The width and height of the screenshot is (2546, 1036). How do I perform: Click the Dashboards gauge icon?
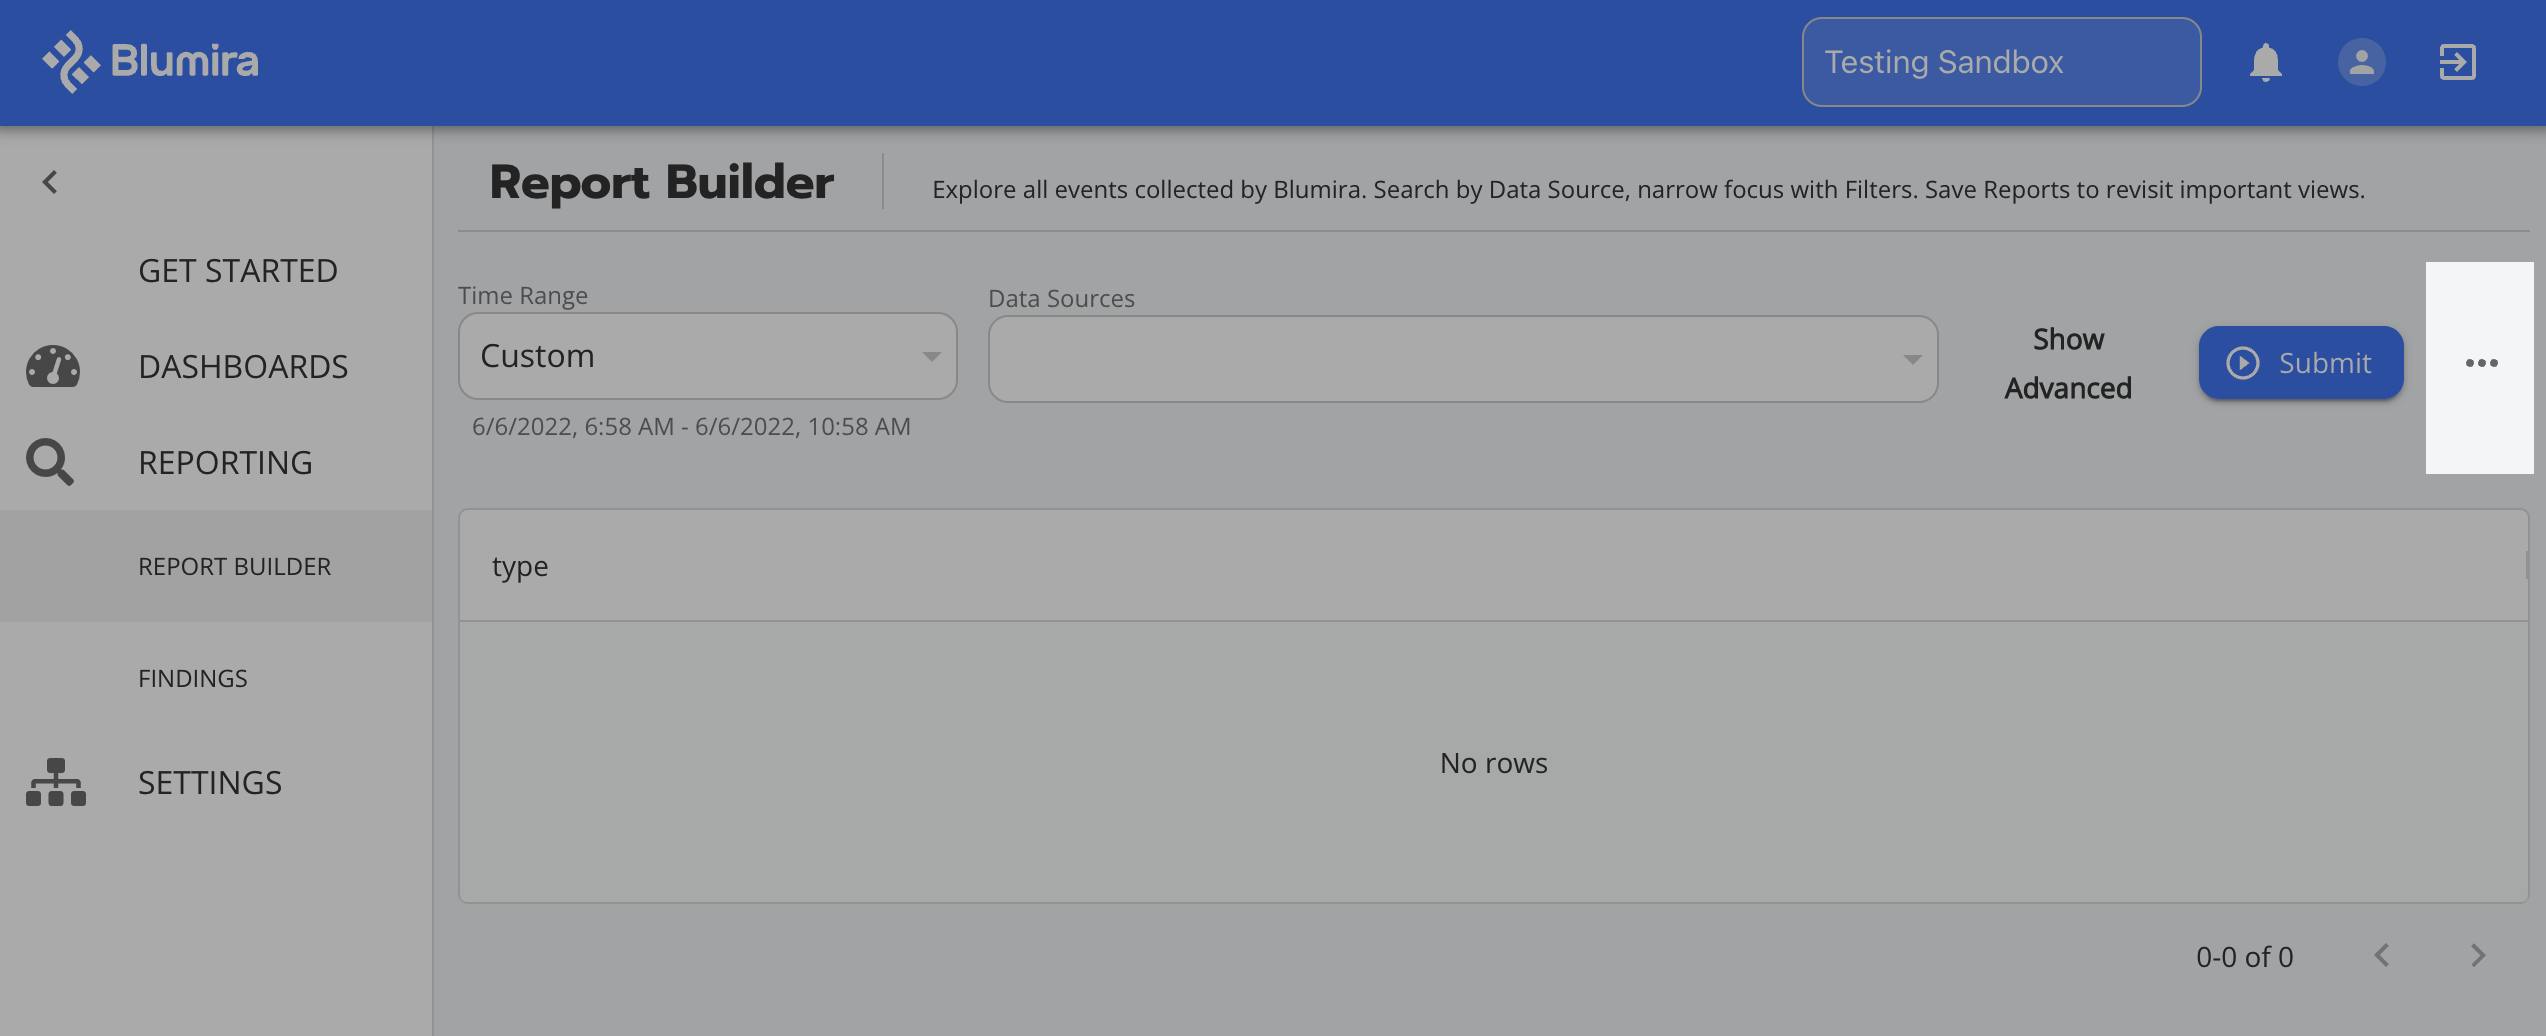click(53, 367)
